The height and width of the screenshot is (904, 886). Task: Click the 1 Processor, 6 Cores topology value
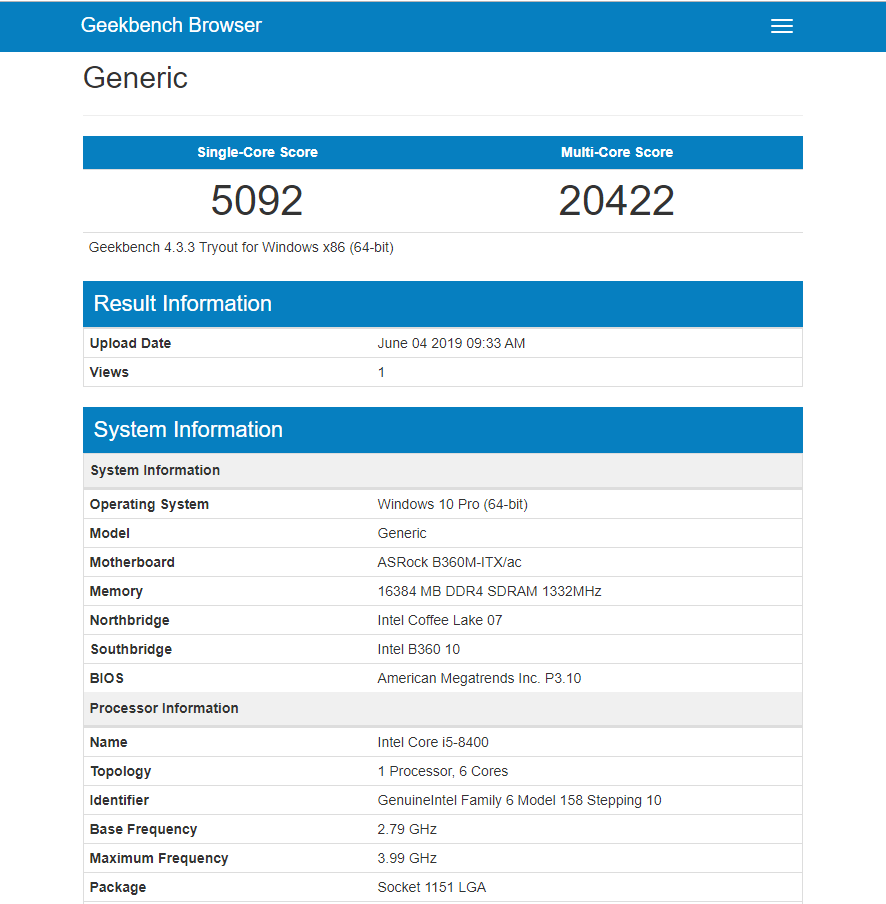coord(443,771)
